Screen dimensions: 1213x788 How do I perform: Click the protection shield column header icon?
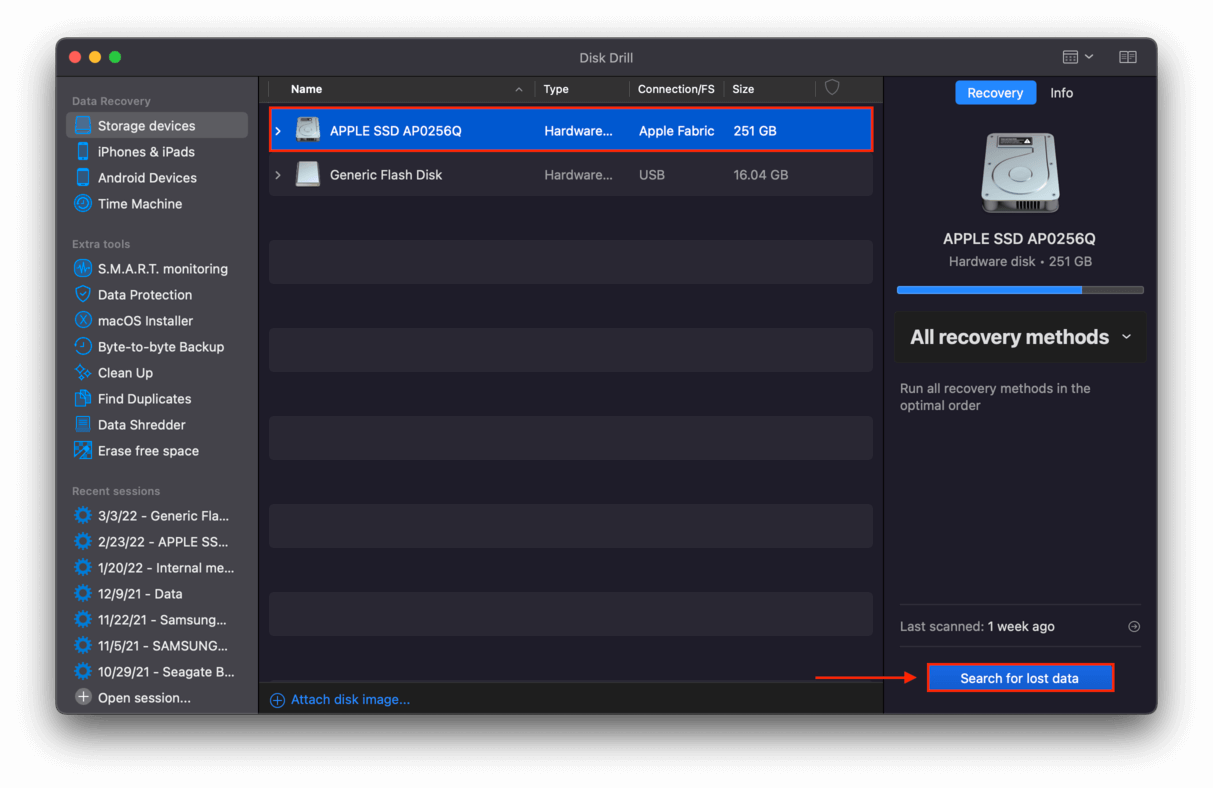832,88
